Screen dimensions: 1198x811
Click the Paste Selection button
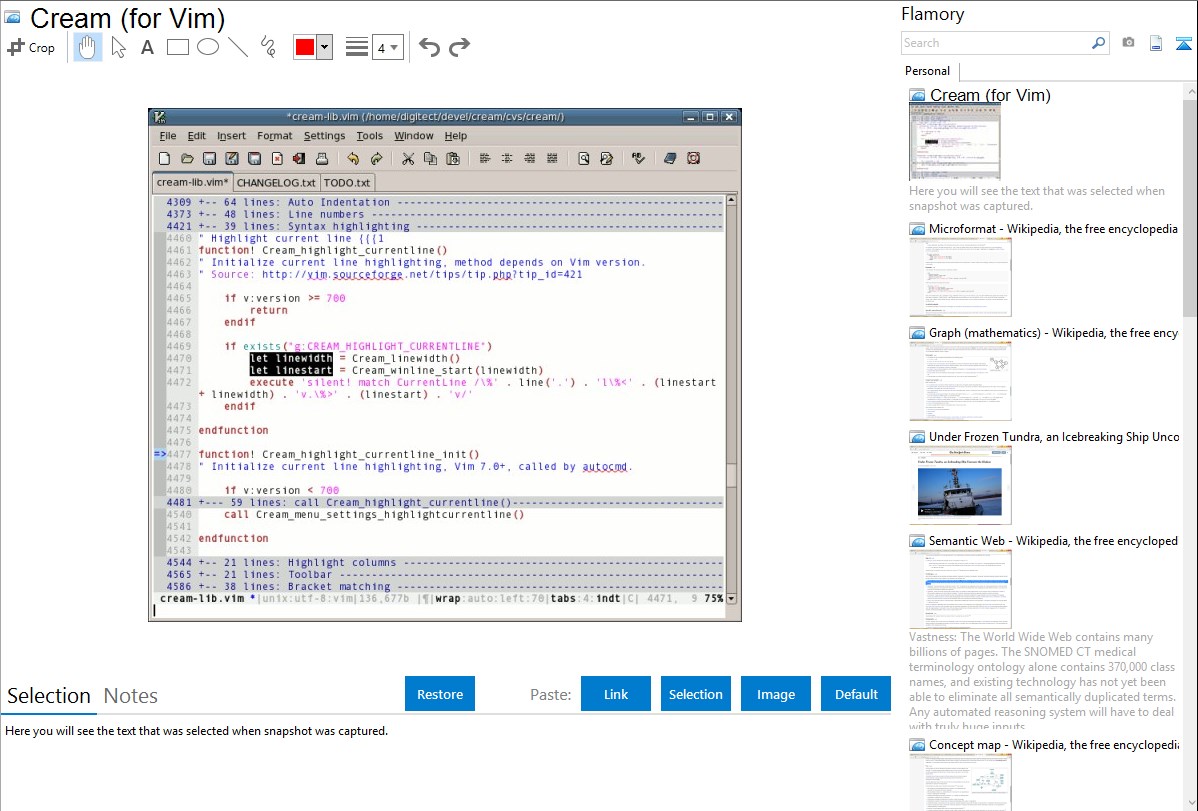(696, 694)
